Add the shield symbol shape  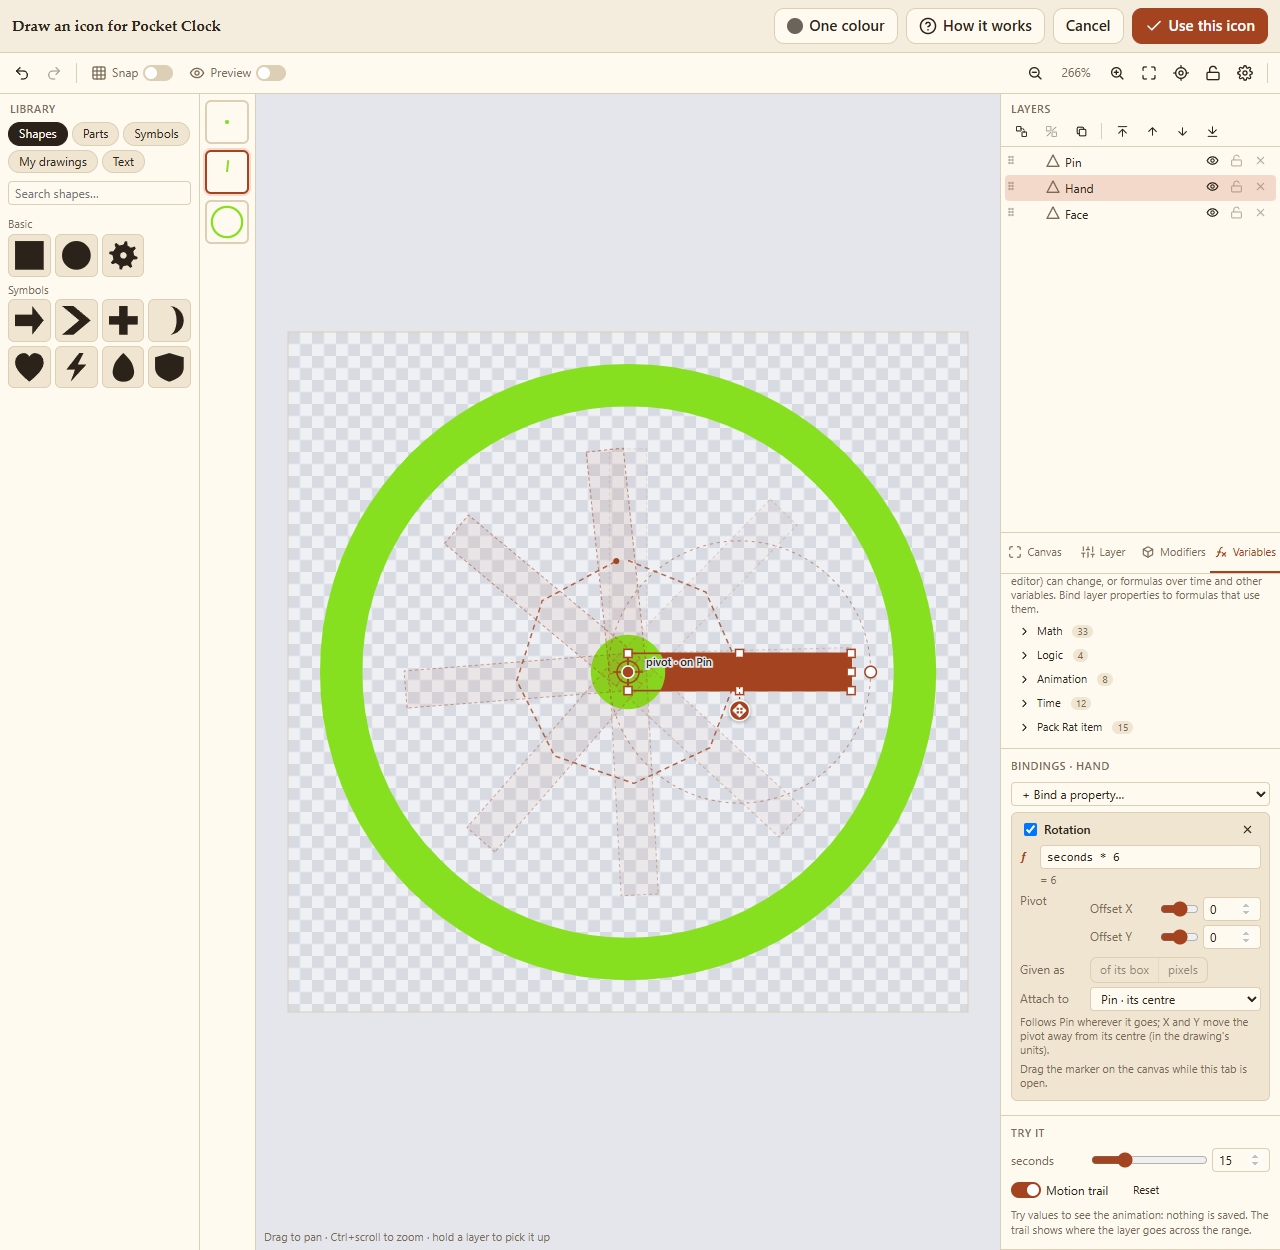(169, 367)
